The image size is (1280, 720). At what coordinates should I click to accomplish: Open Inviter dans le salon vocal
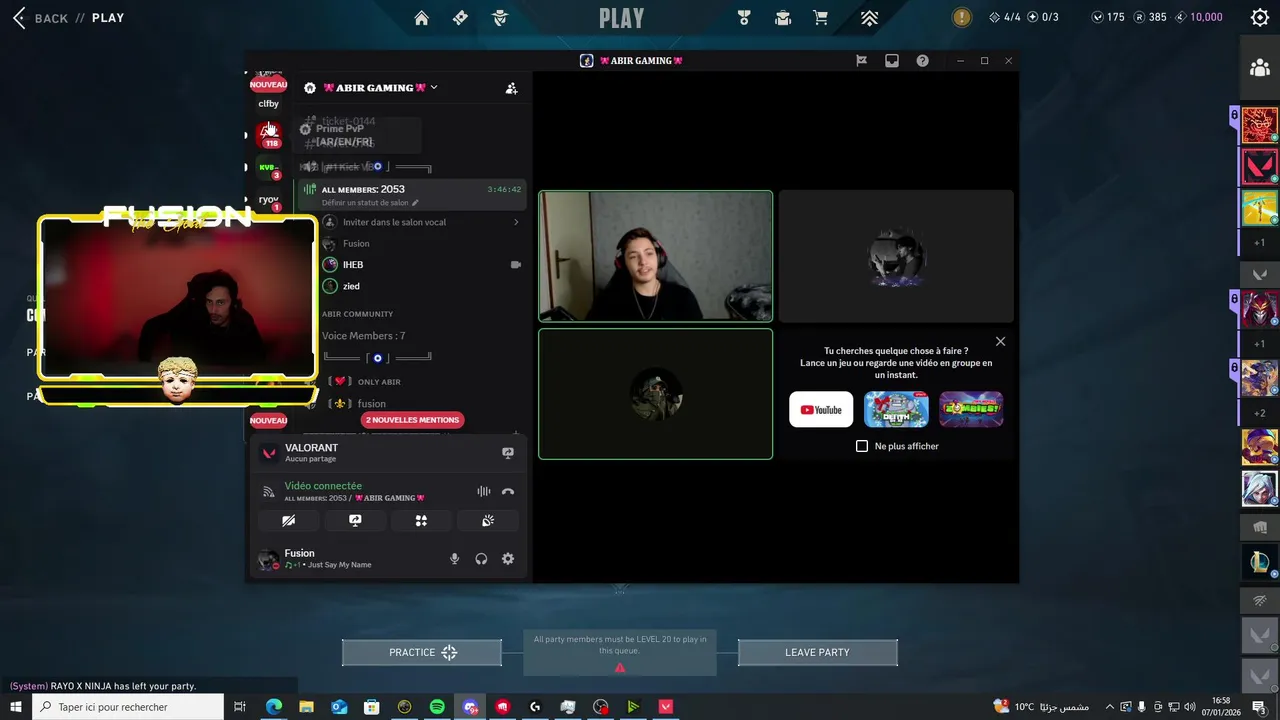(x=421, y=222)
